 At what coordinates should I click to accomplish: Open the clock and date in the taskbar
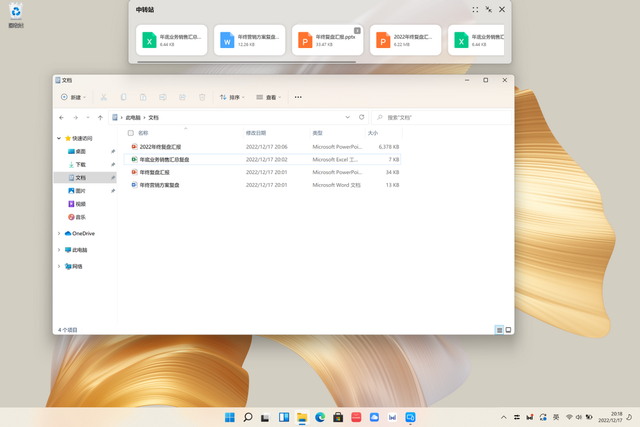[x=611, y=417]
